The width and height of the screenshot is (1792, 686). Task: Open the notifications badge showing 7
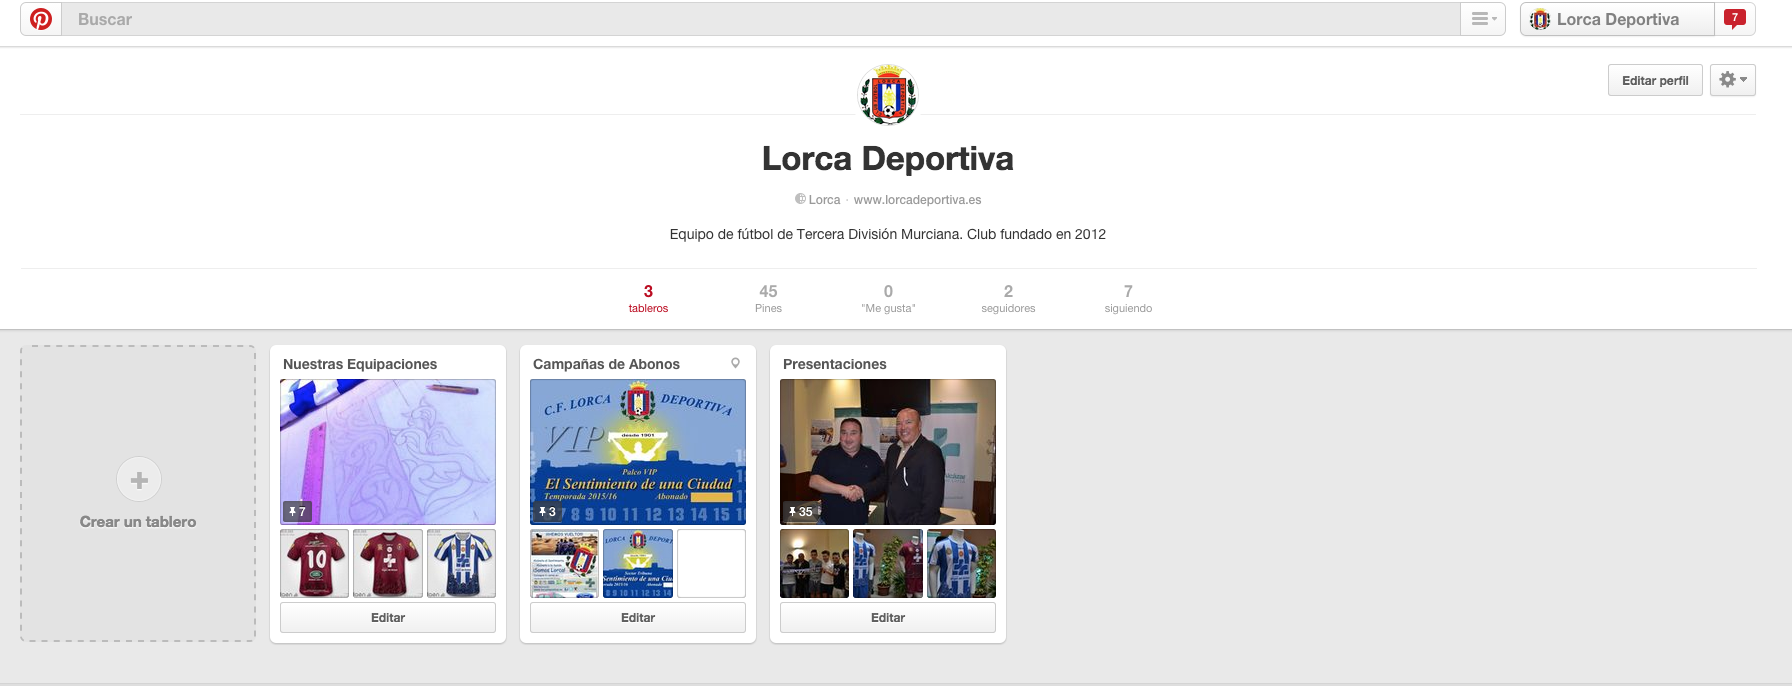[x=1735, y=19]
